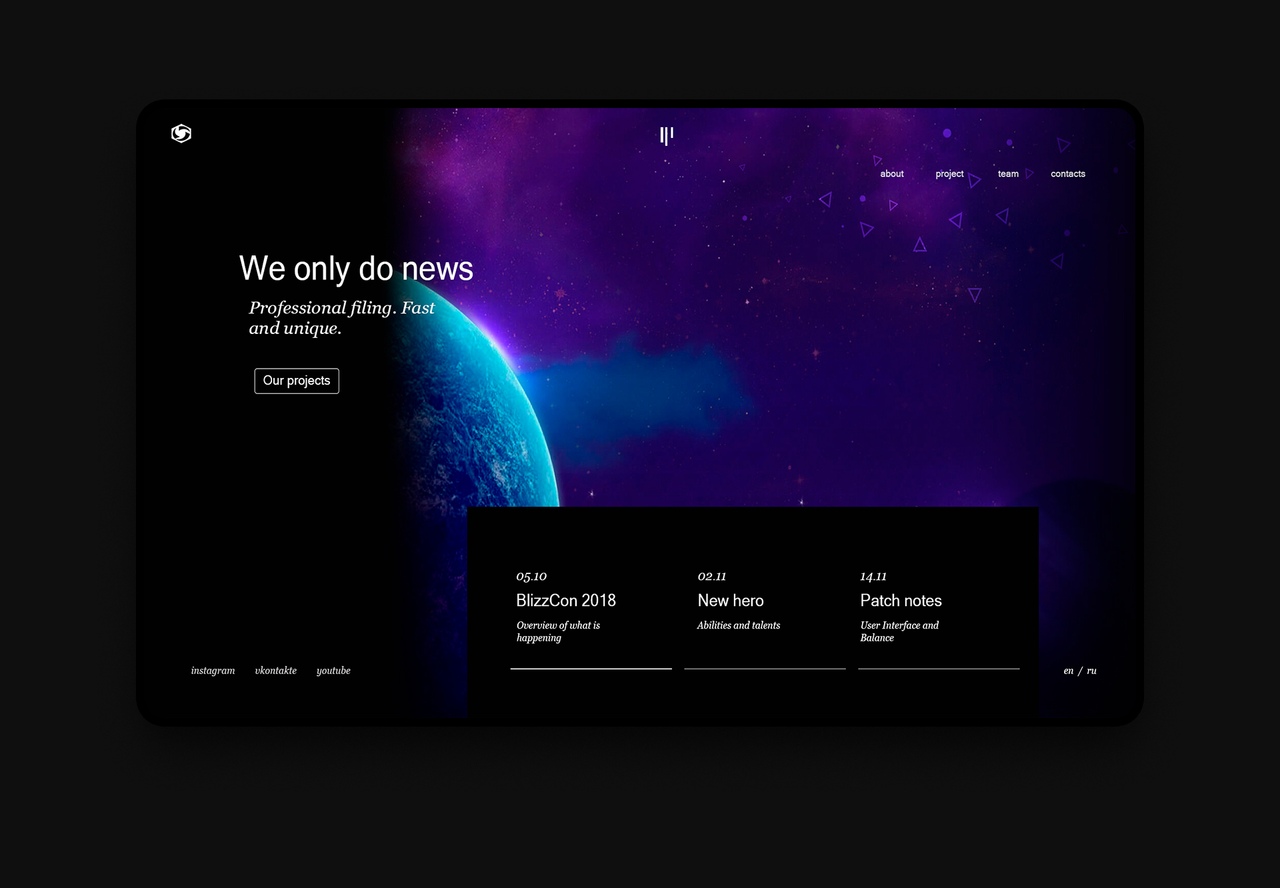The height and width of the screenshot is (888, 1280).
Task: Click the 05.10 date label
Action: (531, 577)
